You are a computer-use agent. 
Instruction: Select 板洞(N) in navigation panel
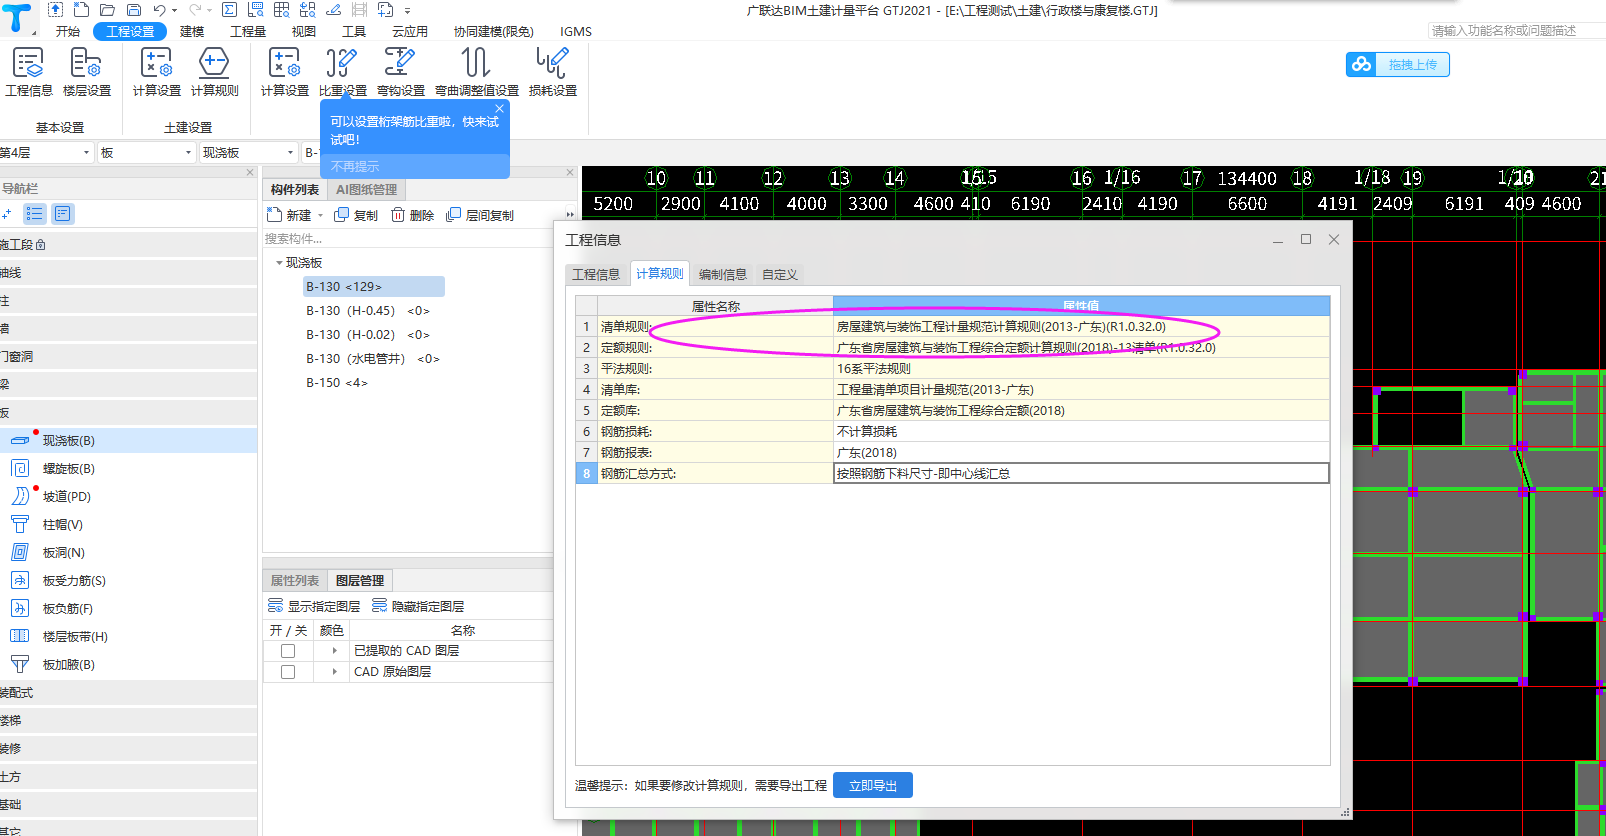coord(63,553)
